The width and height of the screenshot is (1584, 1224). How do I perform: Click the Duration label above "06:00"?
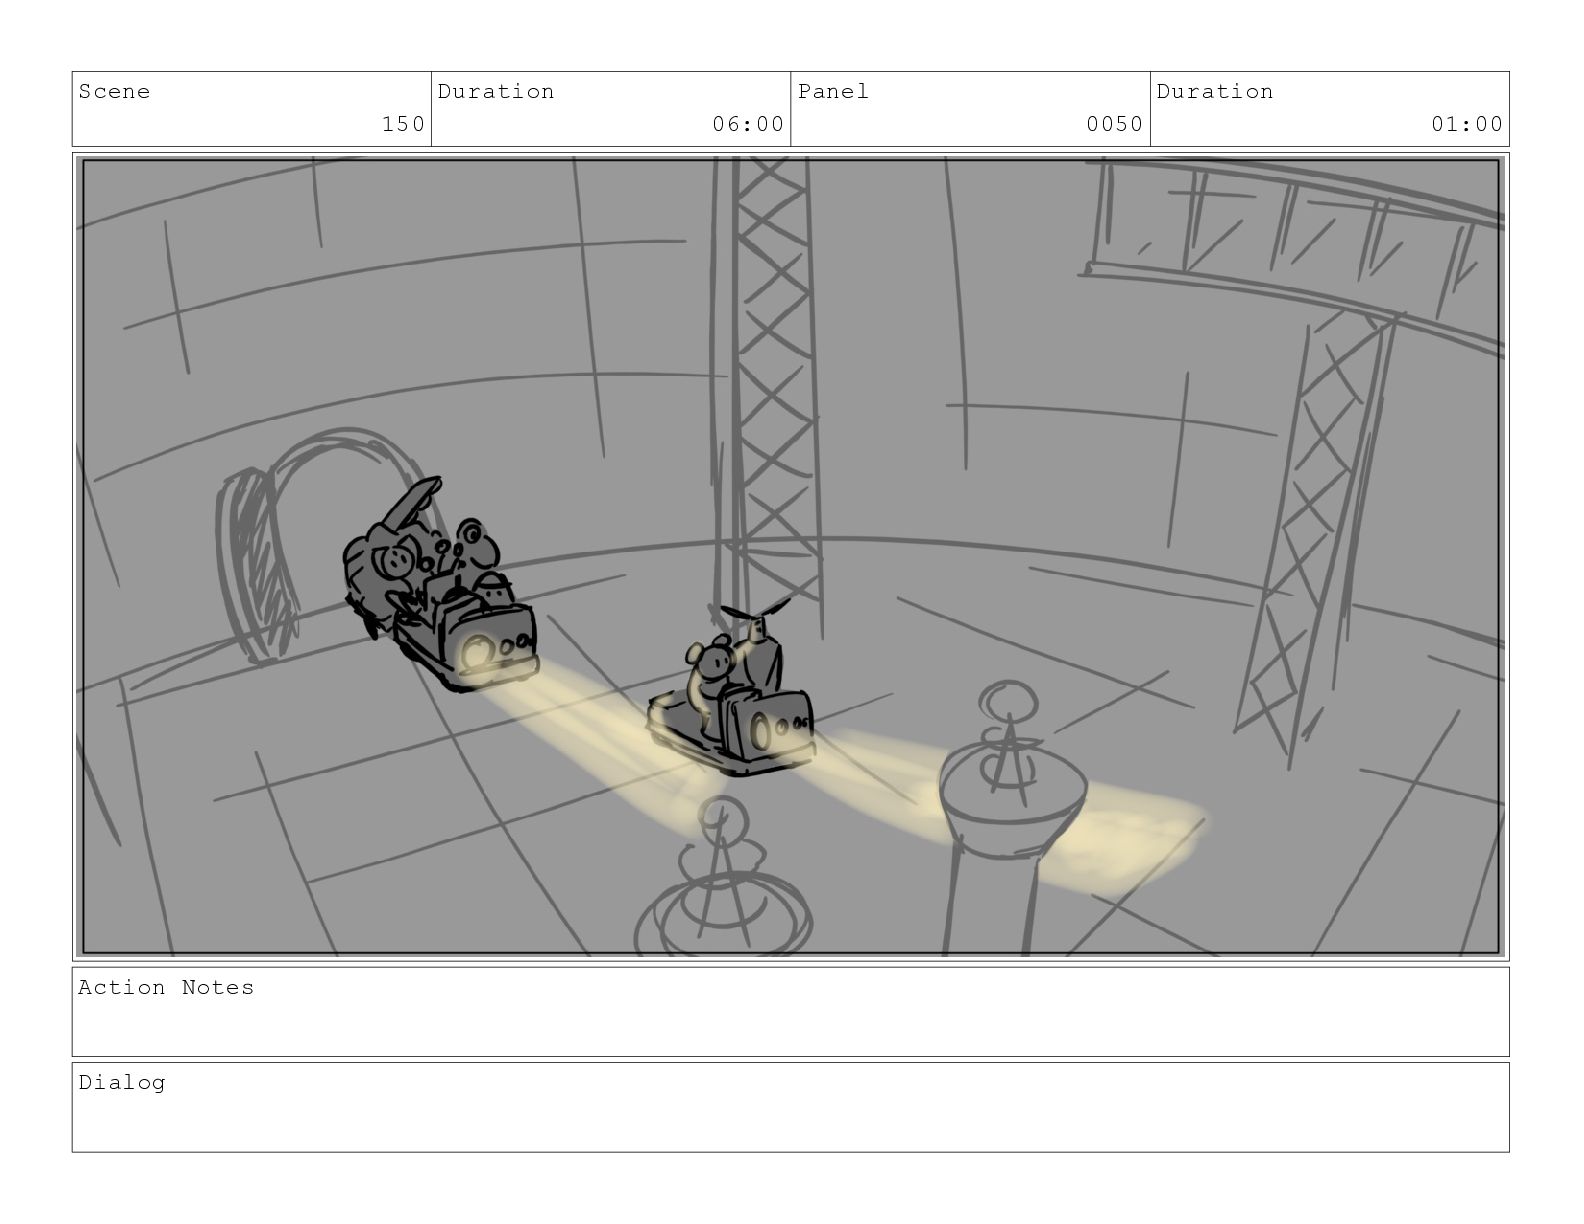[496, 92]
